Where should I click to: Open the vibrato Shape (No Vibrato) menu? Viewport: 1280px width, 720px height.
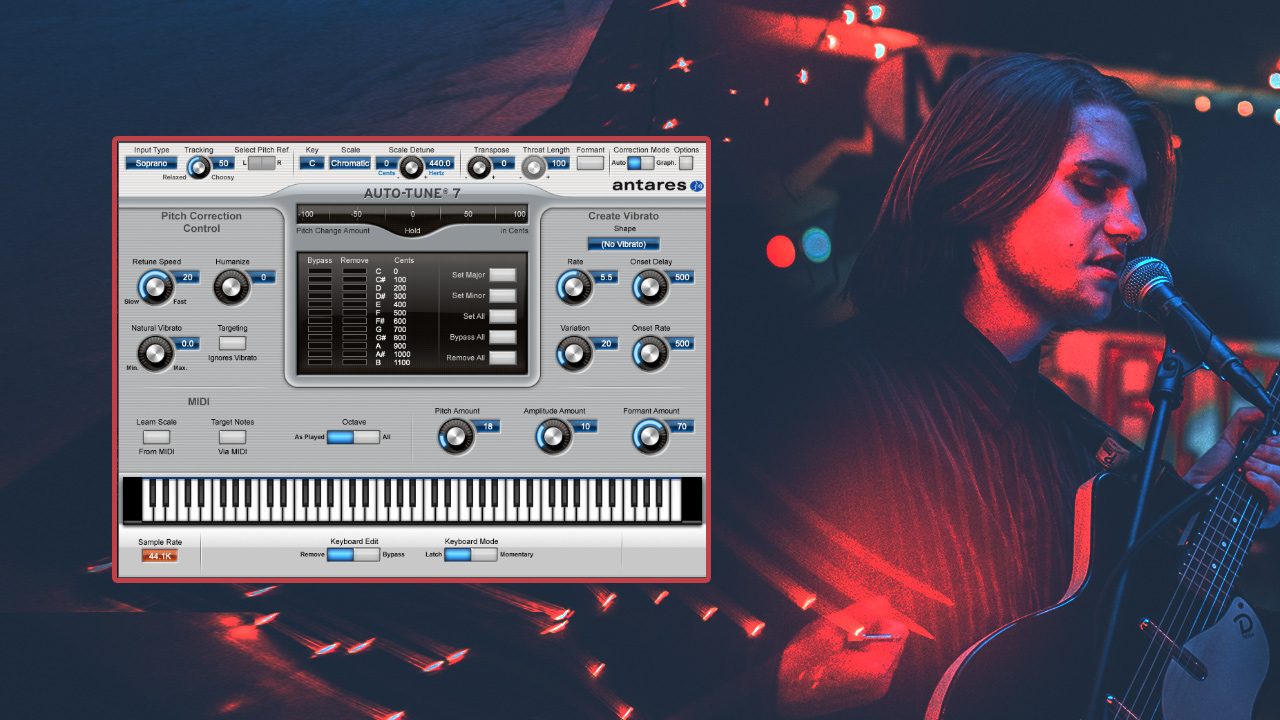[623, 244]
